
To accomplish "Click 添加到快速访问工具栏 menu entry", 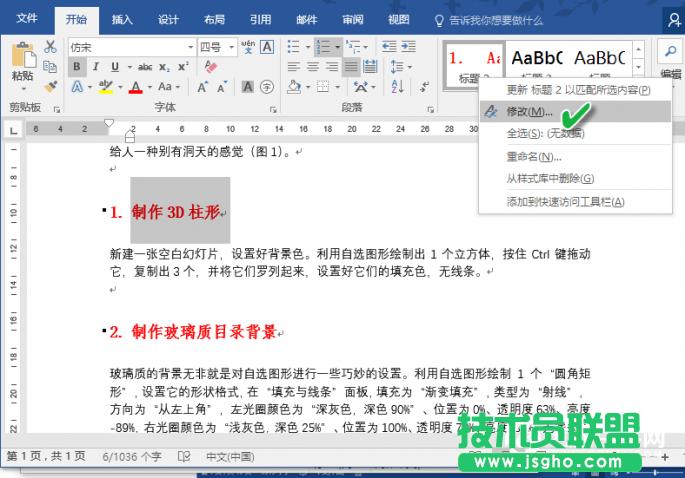I will [565, 201].
